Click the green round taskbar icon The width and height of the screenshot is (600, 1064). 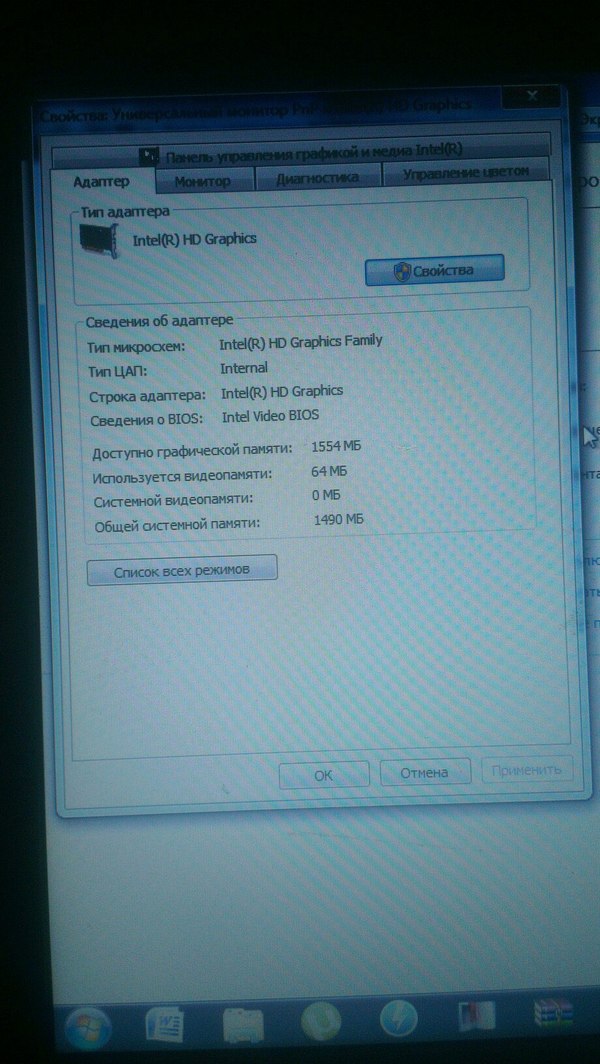pos(321,1024)
